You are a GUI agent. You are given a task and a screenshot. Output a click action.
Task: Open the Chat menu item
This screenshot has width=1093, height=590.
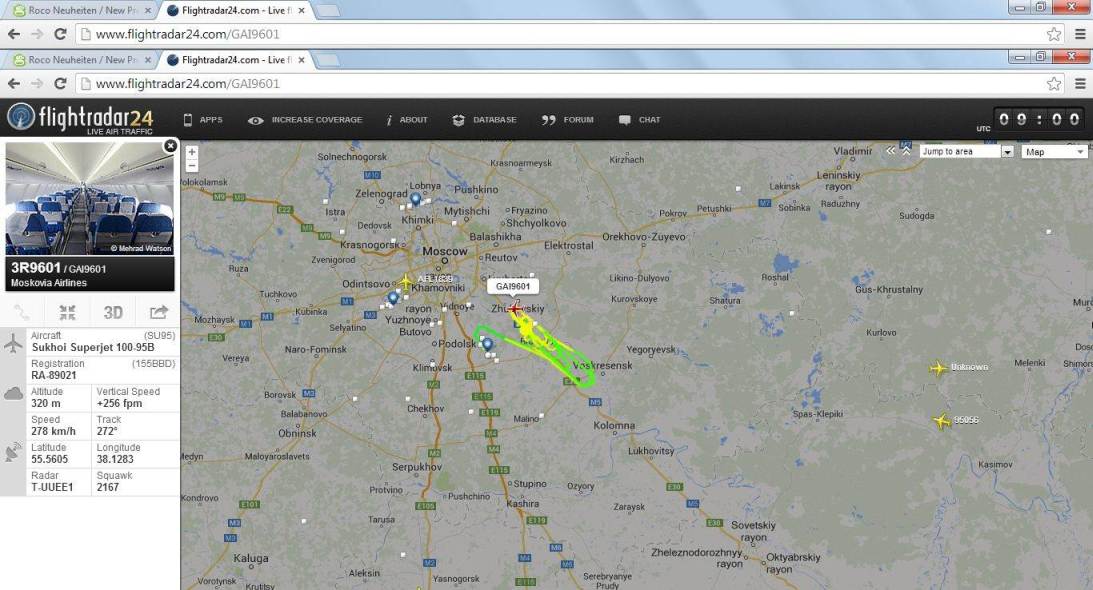pos(640,120)
